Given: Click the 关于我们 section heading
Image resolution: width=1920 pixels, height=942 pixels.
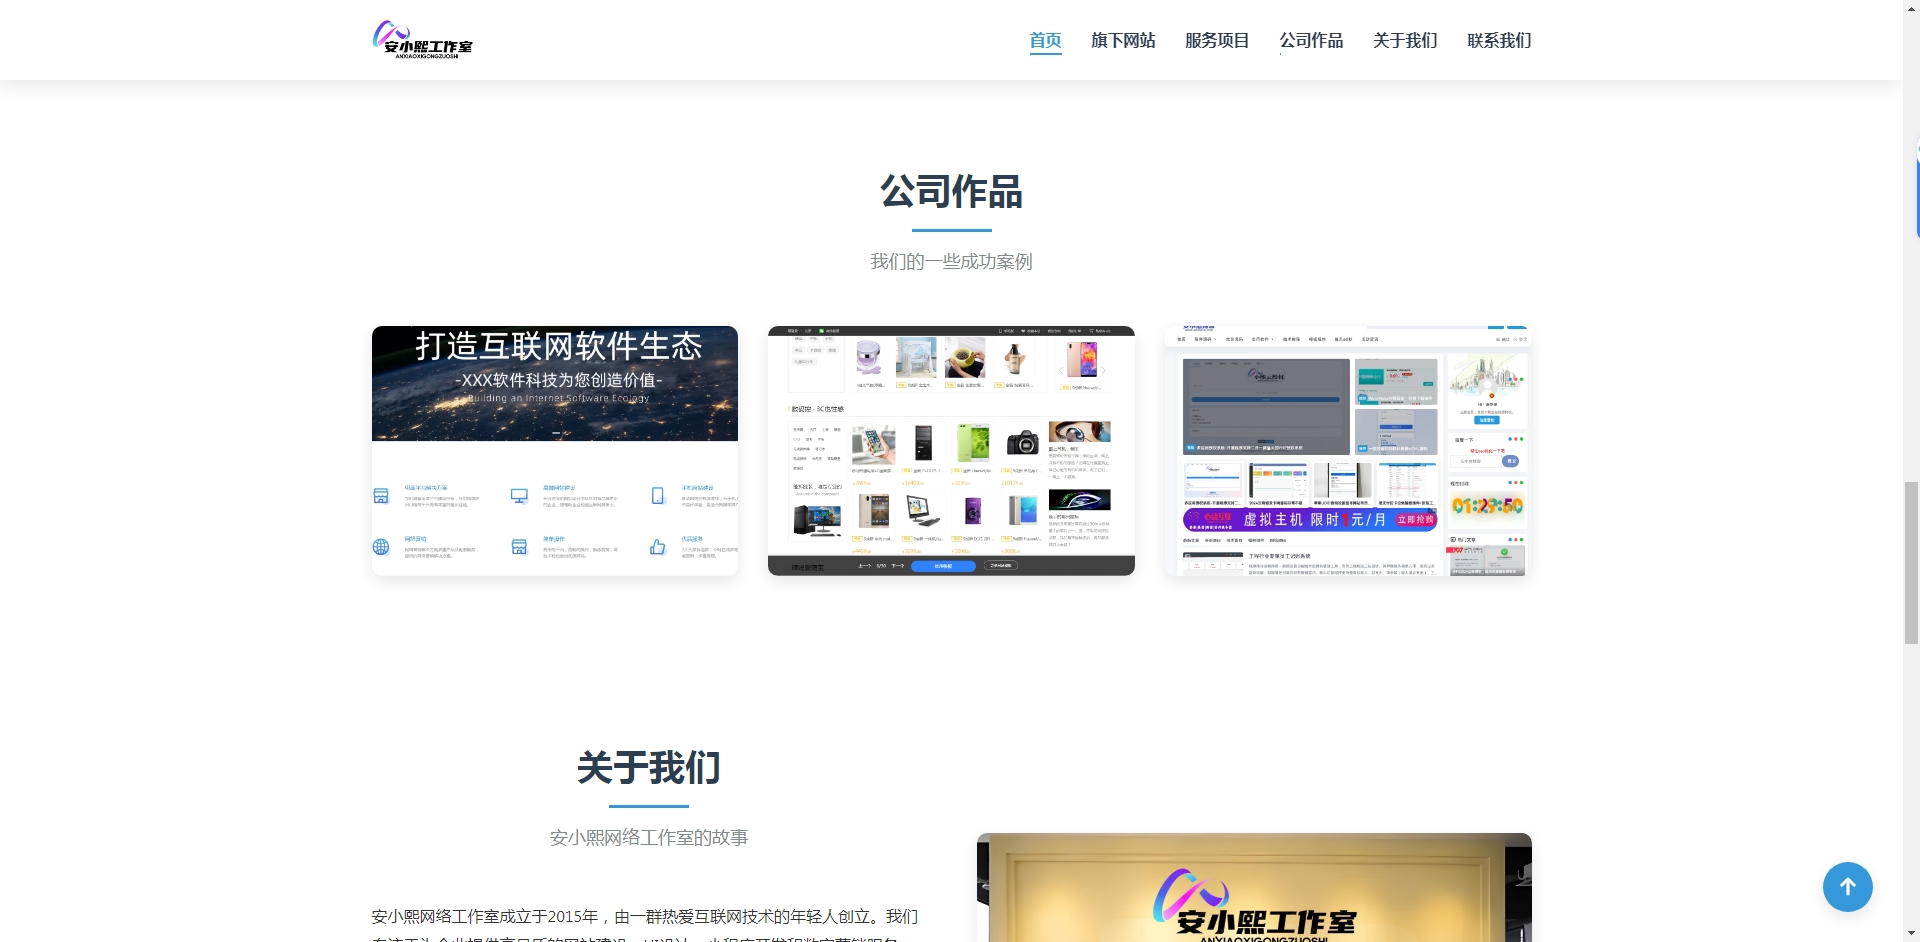Looking at the screenshot, I should (648, 768).
